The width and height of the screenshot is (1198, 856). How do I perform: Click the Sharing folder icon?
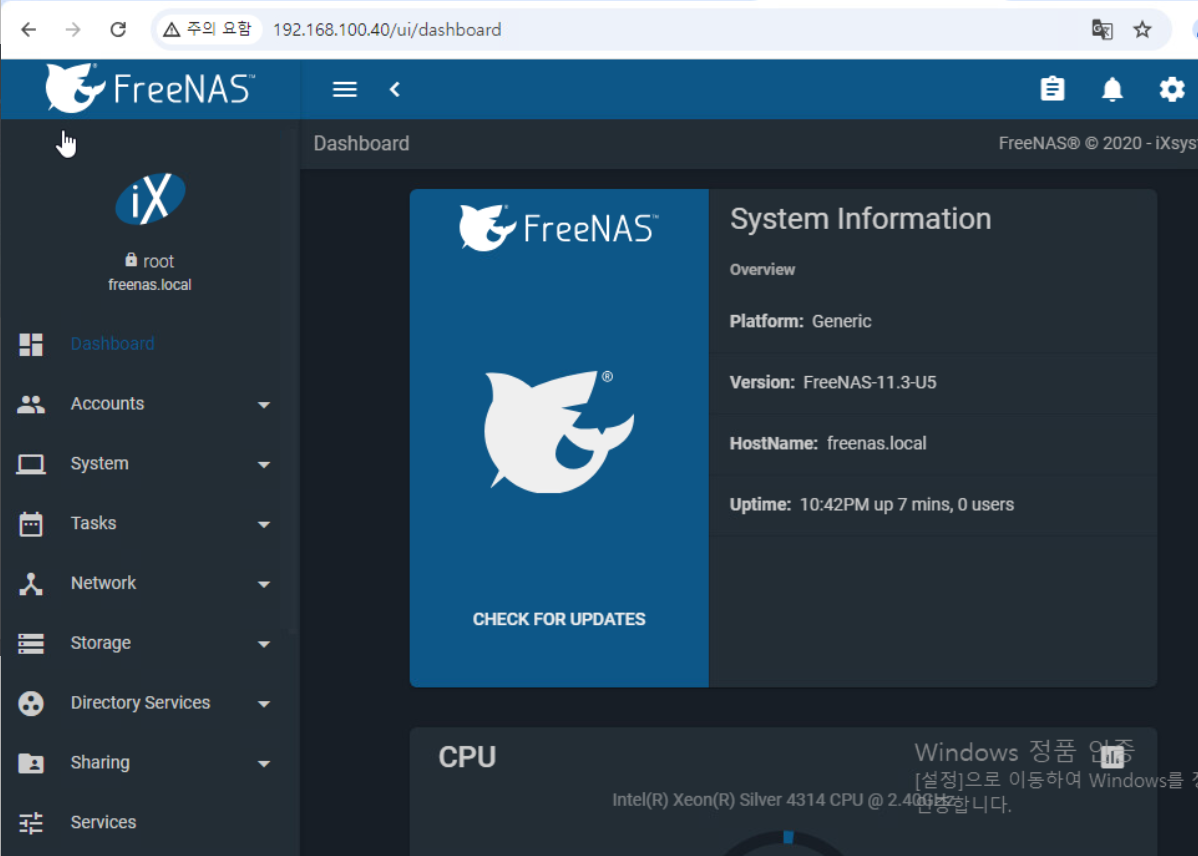click(x=31, y=763)
